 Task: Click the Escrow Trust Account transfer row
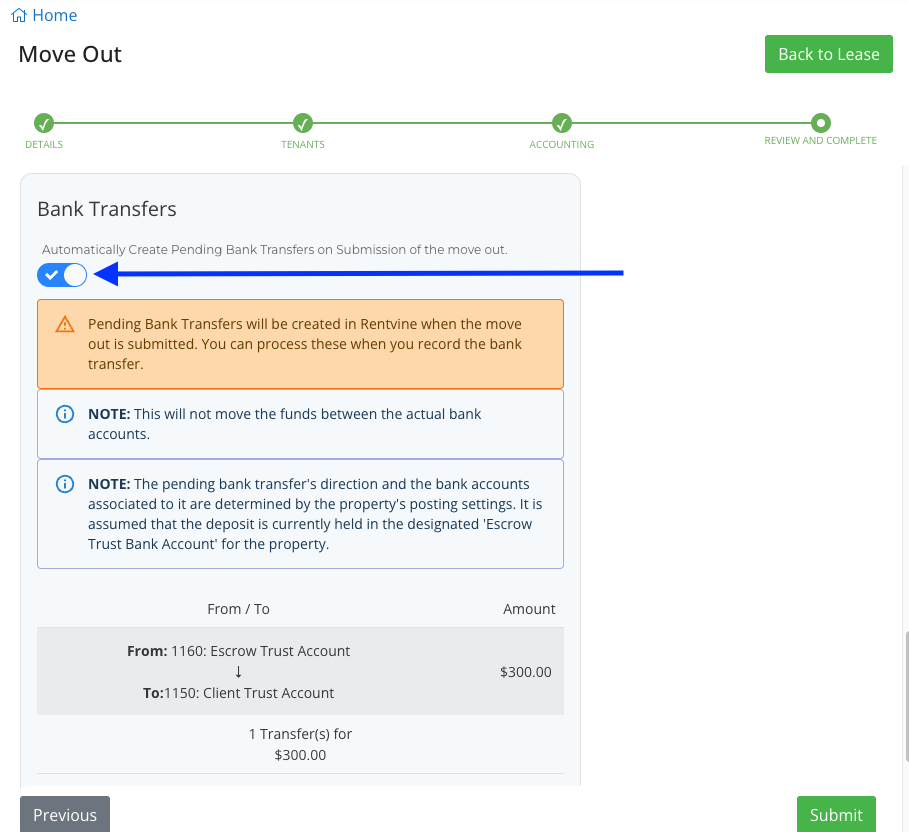pyautogui.click(x=300, y=671)
